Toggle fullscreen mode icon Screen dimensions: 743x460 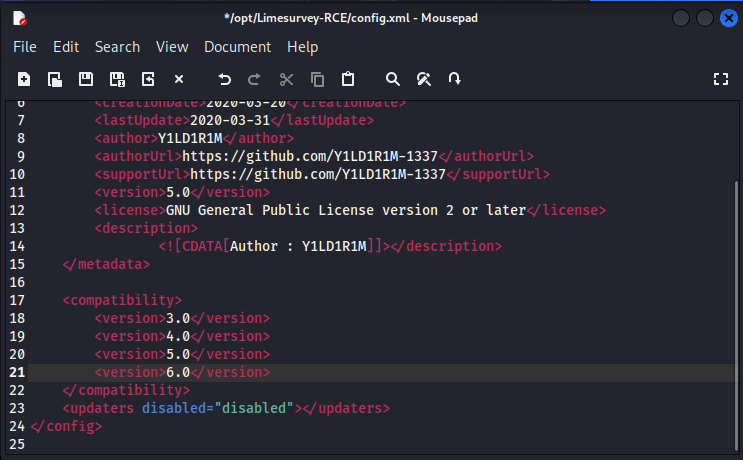point(720,79)
